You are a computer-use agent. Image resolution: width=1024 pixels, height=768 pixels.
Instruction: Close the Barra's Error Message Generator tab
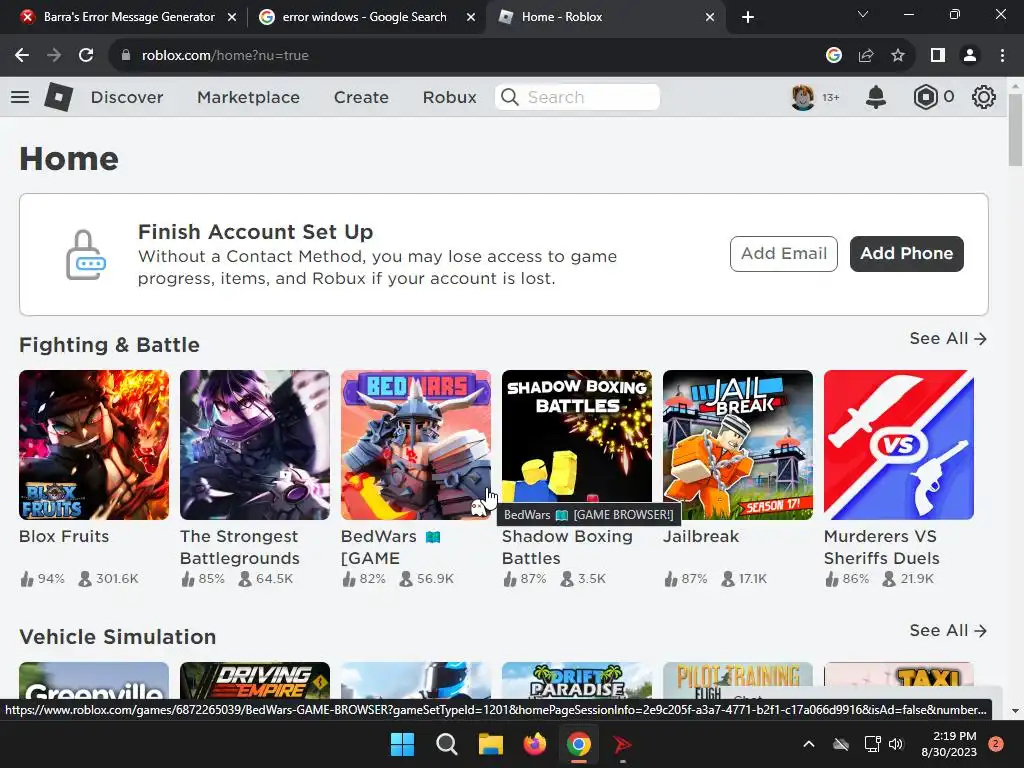(x=232, y=18)
